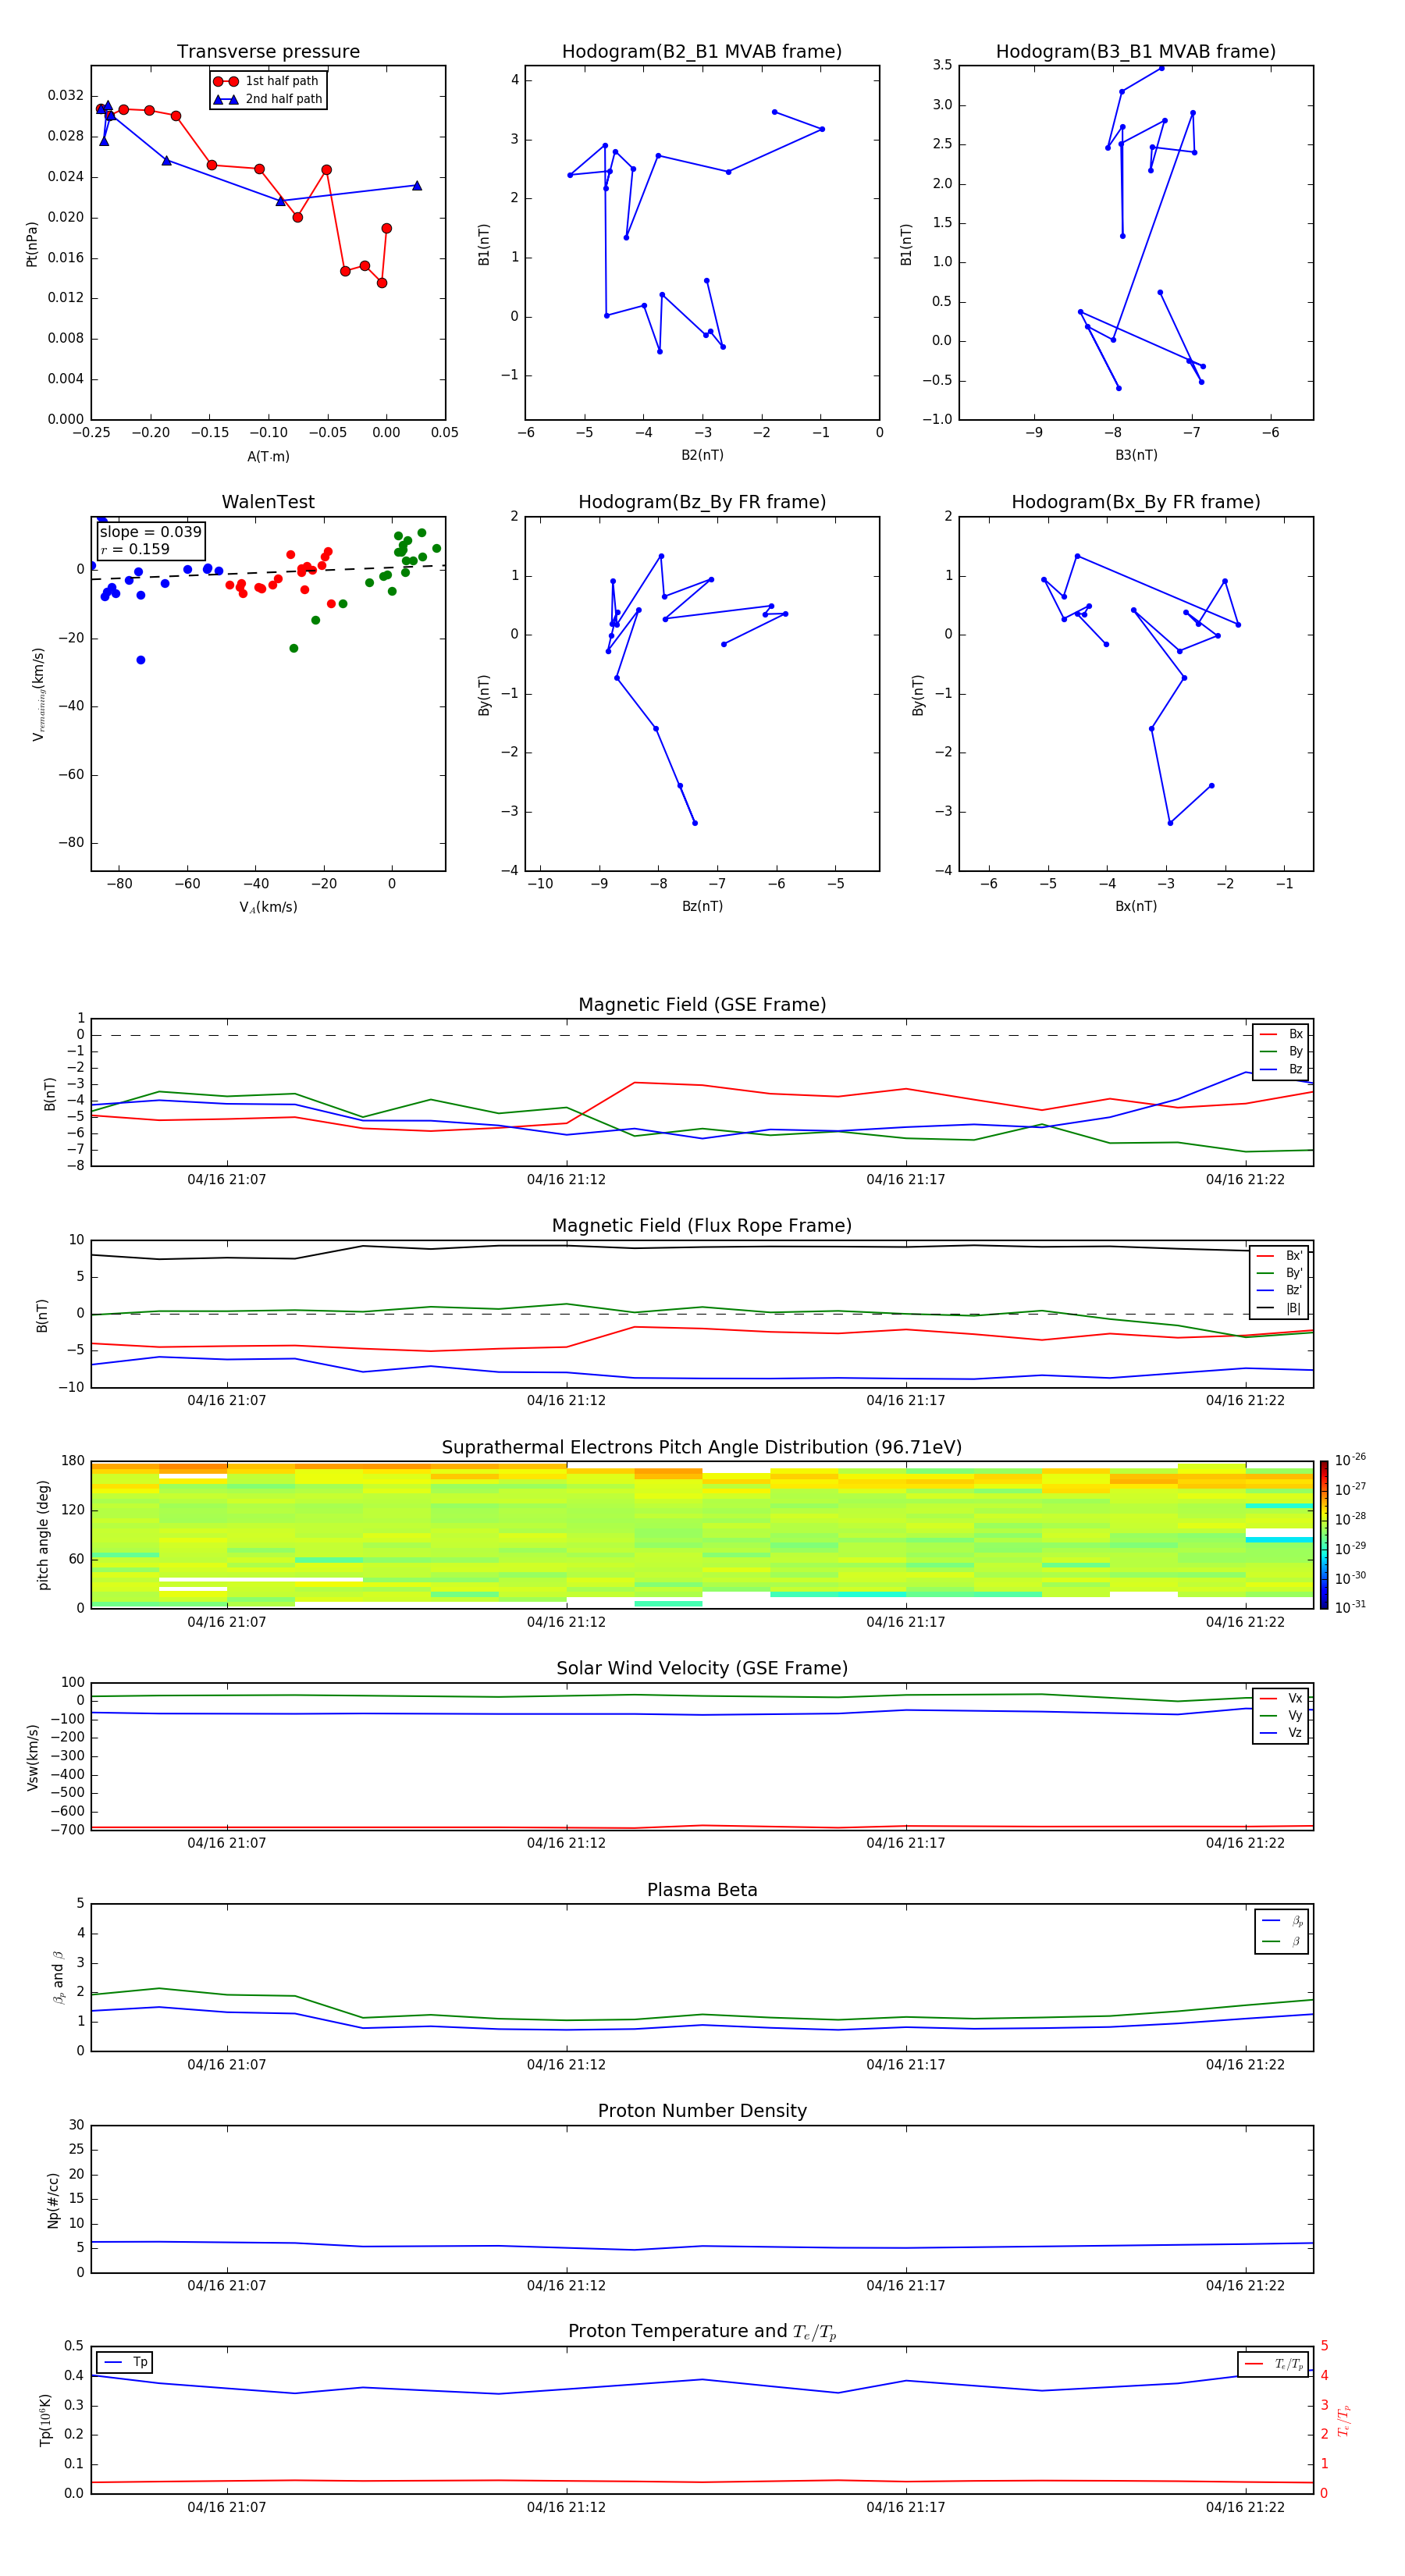The image size is (1405, 2576).
Task: Click the "Plasma Beta" panel title
Action: point(702,1891)
